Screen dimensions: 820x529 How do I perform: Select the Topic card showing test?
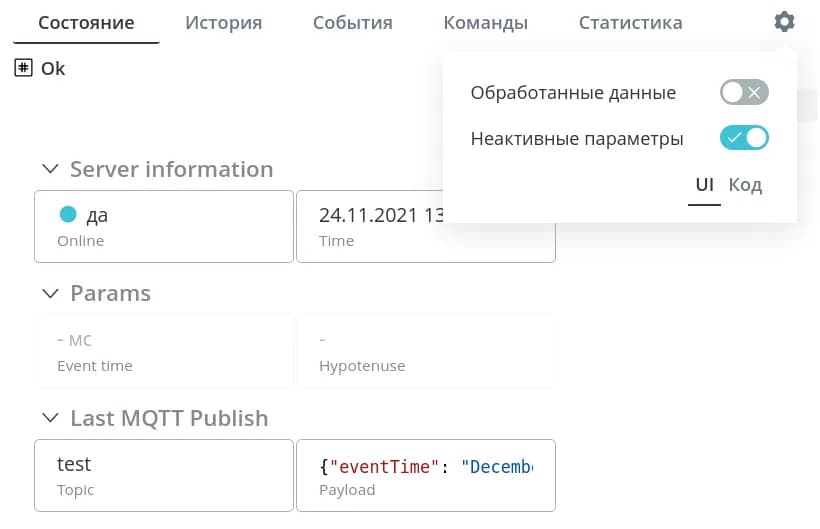click(x=164, y=476)
